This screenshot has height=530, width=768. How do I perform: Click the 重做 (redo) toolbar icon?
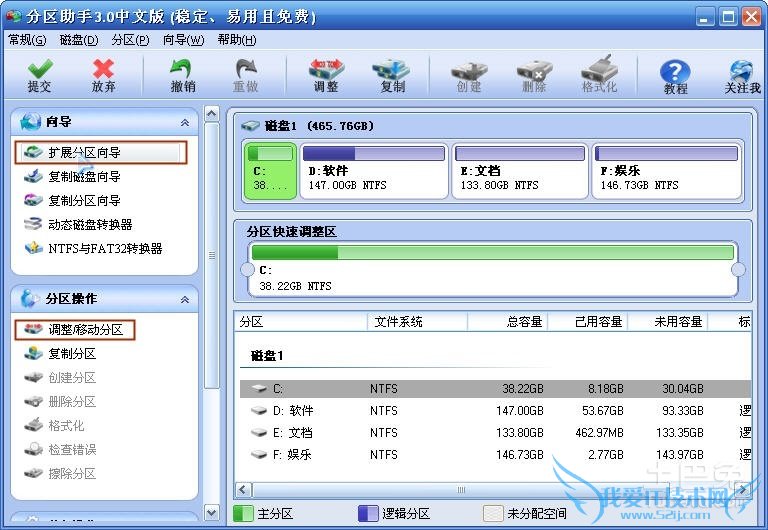[x=245, y=76]
